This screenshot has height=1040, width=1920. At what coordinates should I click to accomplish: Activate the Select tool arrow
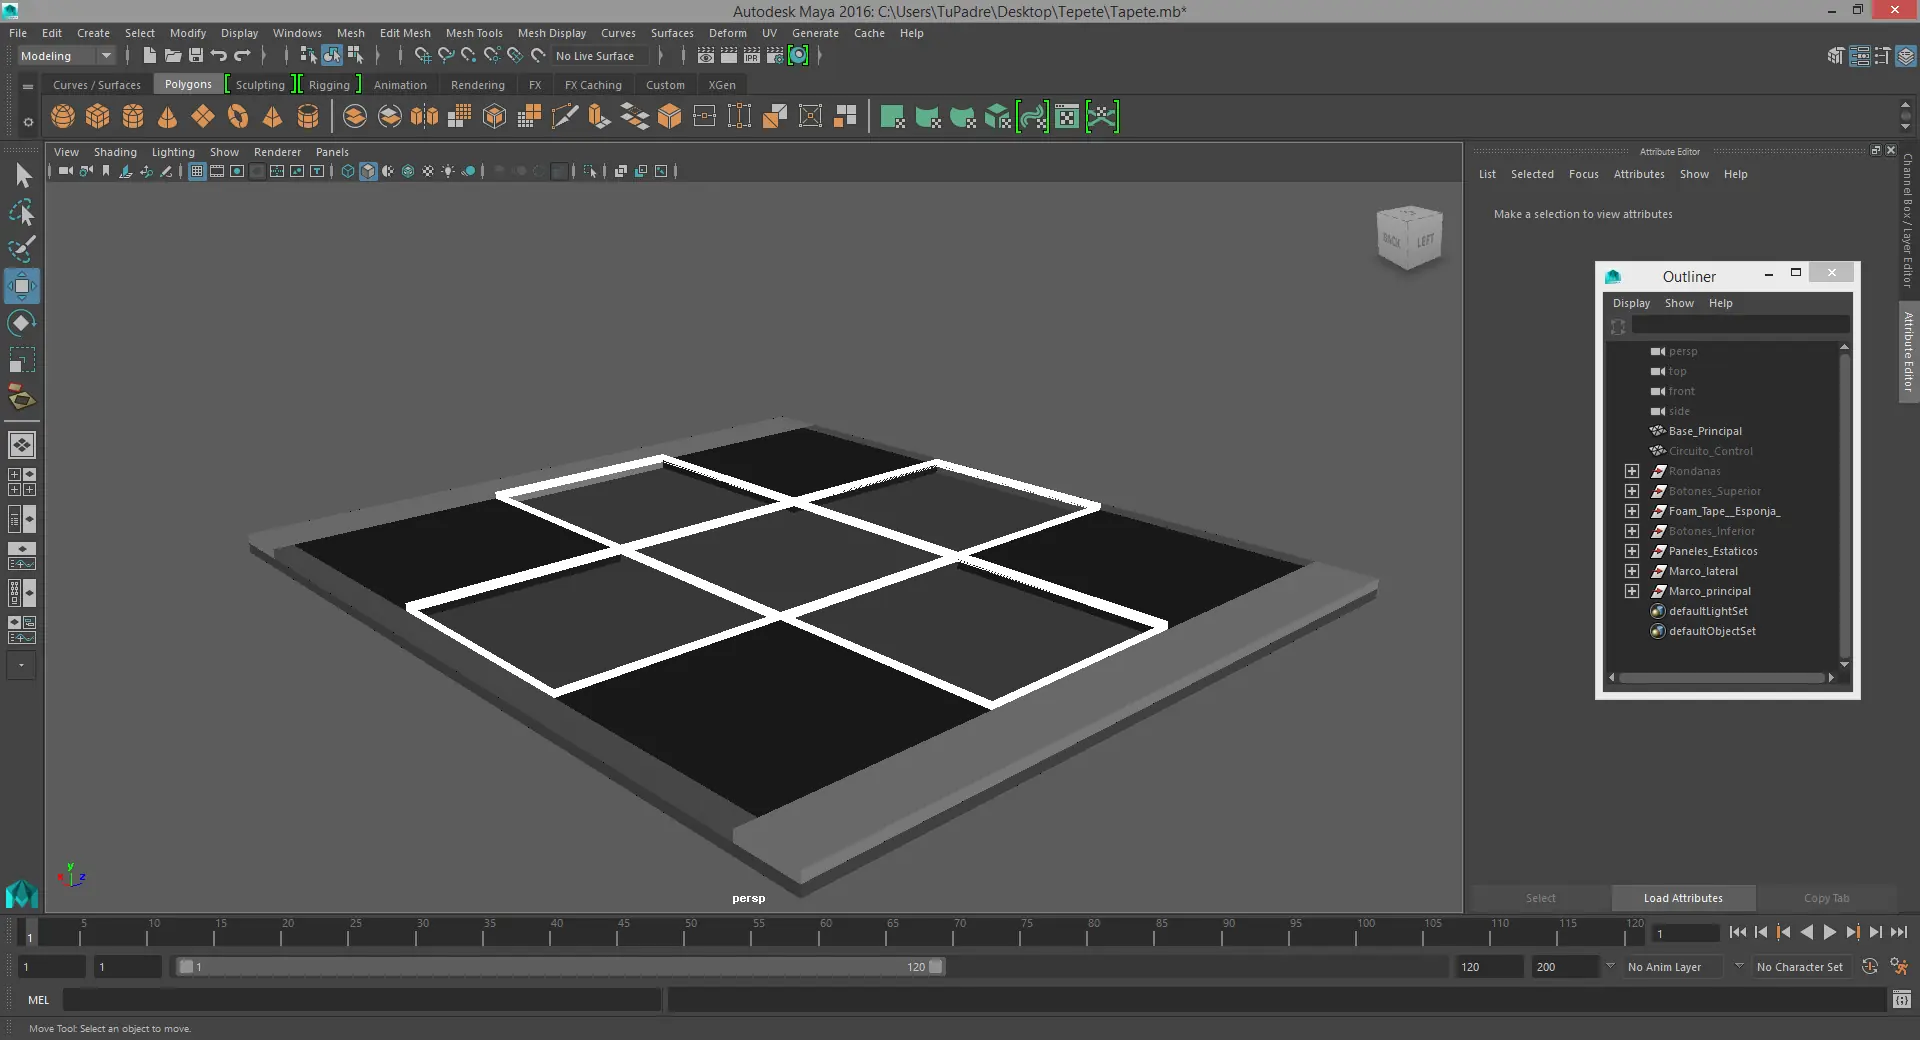tap(23, 176)
